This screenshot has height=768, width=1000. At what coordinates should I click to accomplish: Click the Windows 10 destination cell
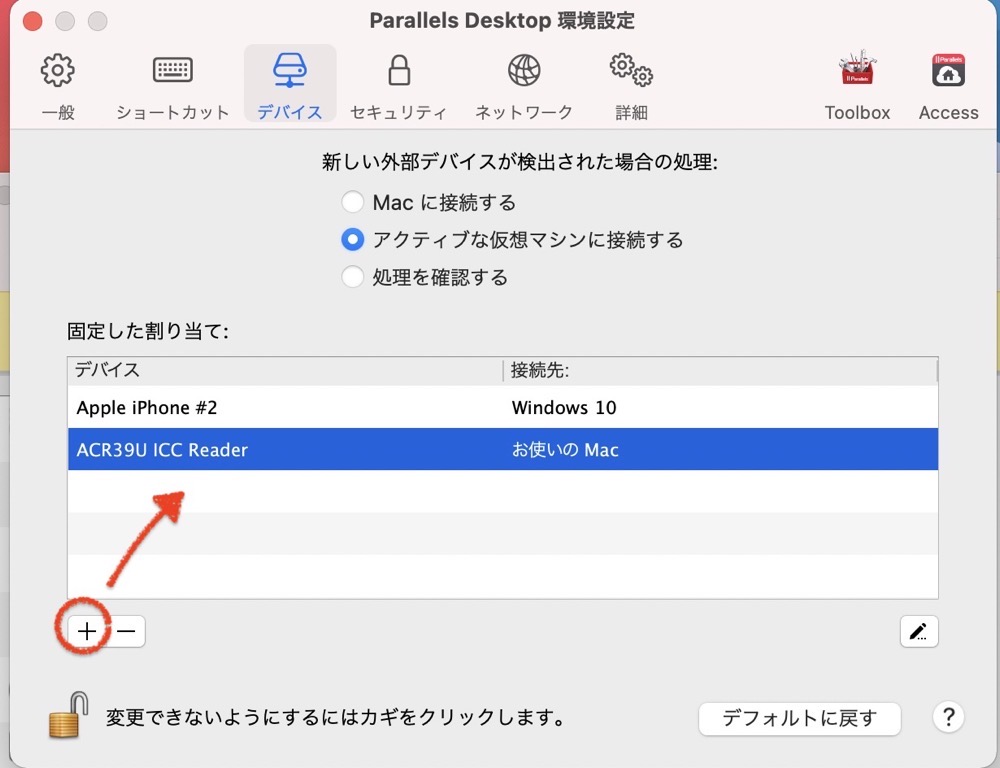(564, 408)
